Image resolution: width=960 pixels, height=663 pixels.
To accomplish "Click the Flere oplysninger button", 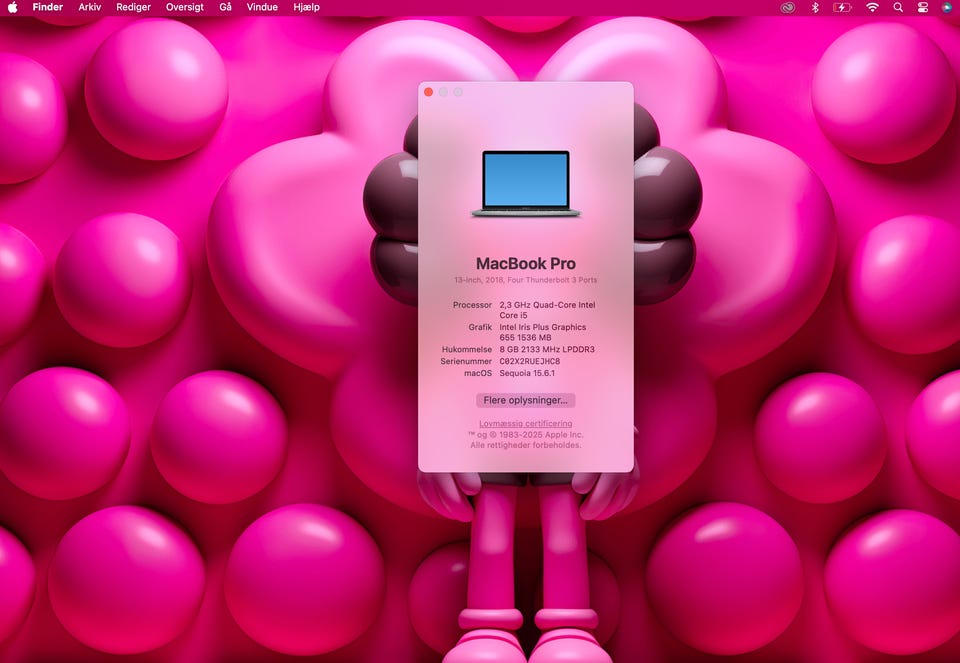I will pos(525,400).
